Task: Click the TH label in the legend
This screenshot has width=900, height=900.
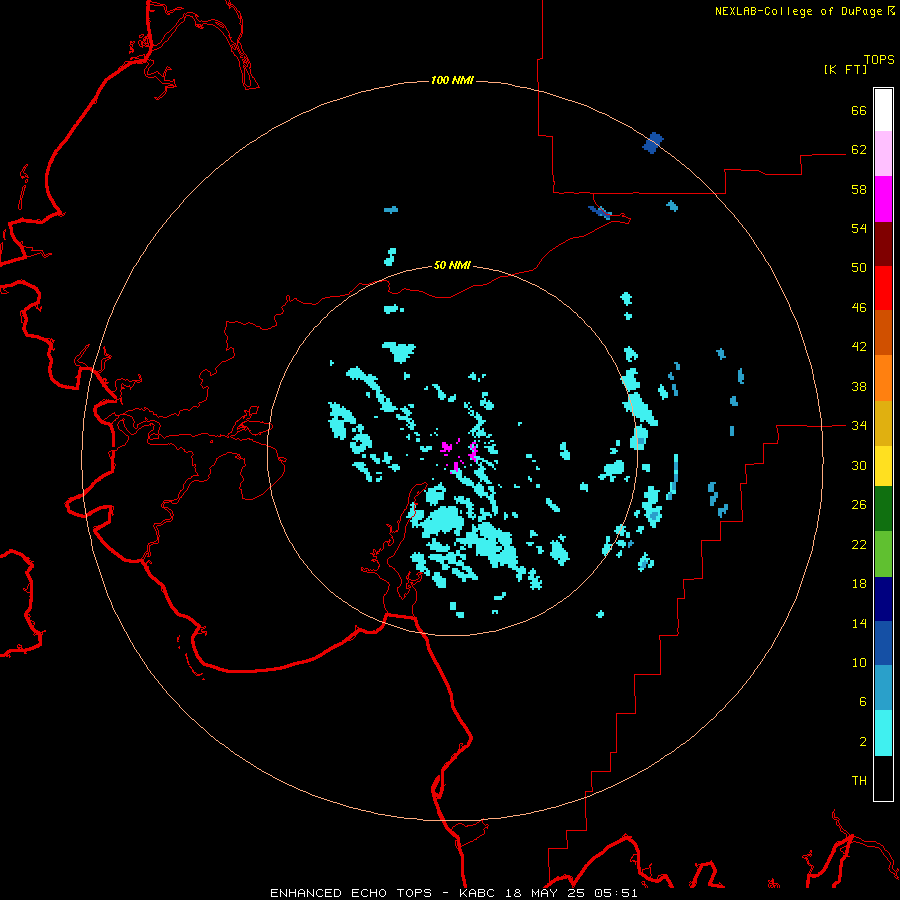Action: coord(859,780)
